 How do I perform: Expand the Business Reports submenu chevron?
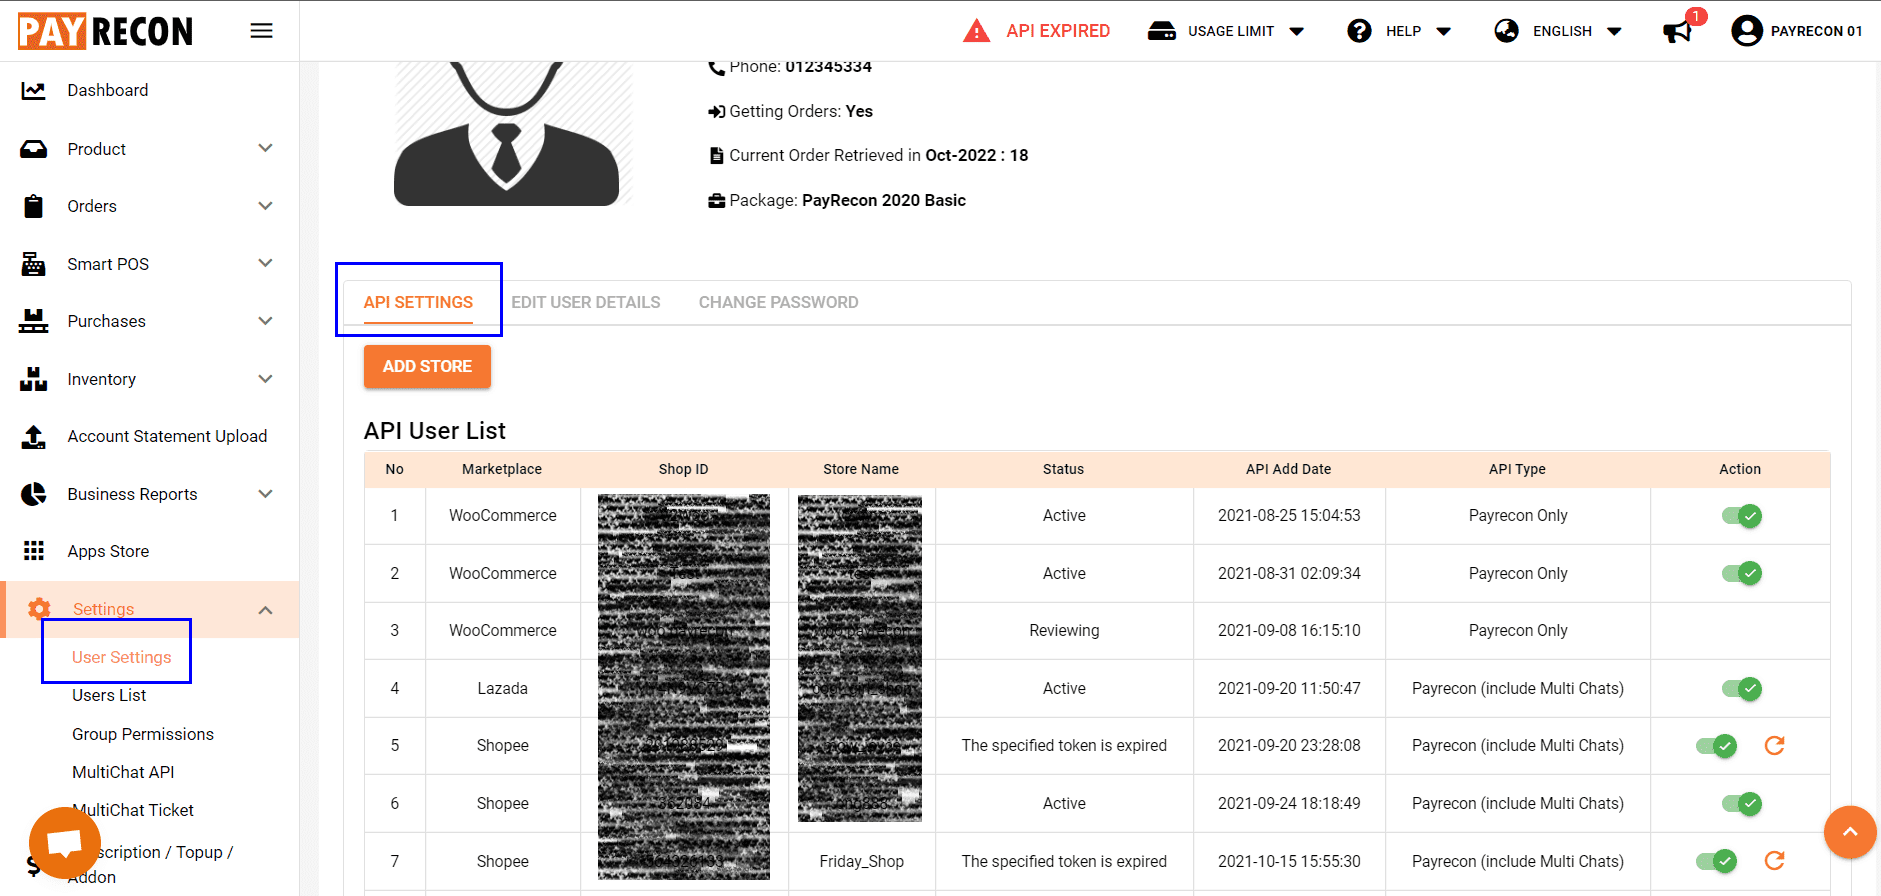pyautogui.click(x=265, y=494)
